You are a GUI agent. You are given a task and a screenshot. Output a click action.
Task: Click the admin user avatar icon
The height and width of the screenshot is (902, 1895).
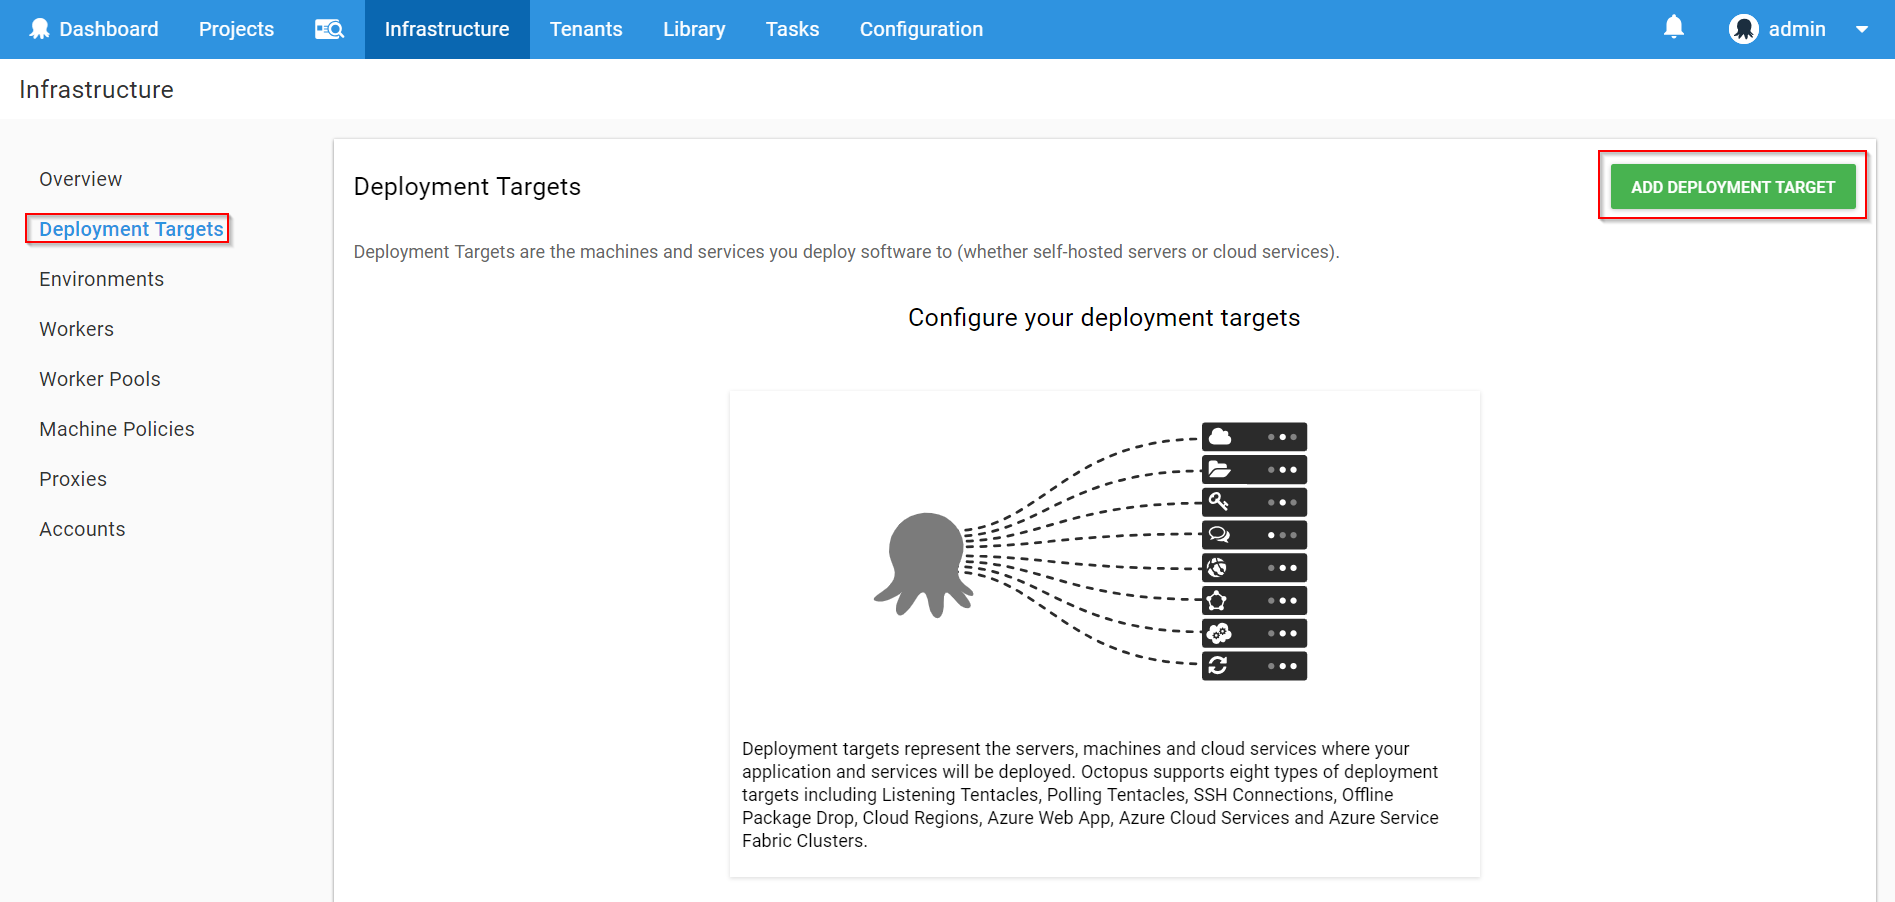[x=1744, y=29]
